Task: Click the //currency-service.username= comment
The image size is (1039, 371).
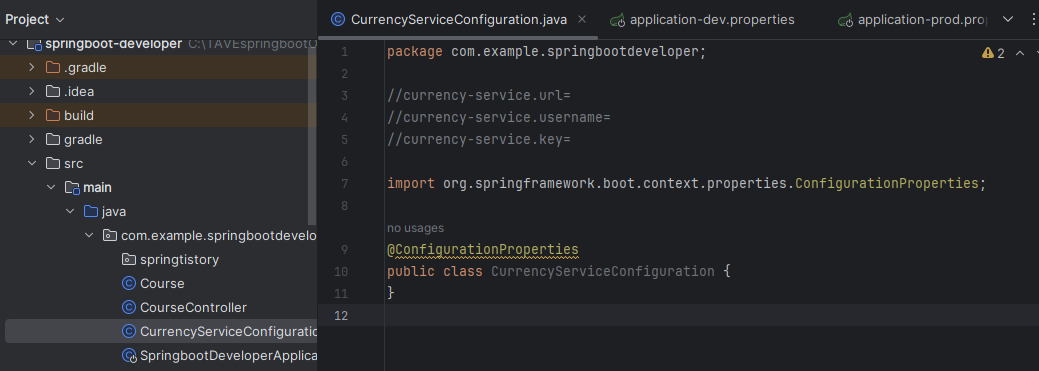Action: [498, 117]
